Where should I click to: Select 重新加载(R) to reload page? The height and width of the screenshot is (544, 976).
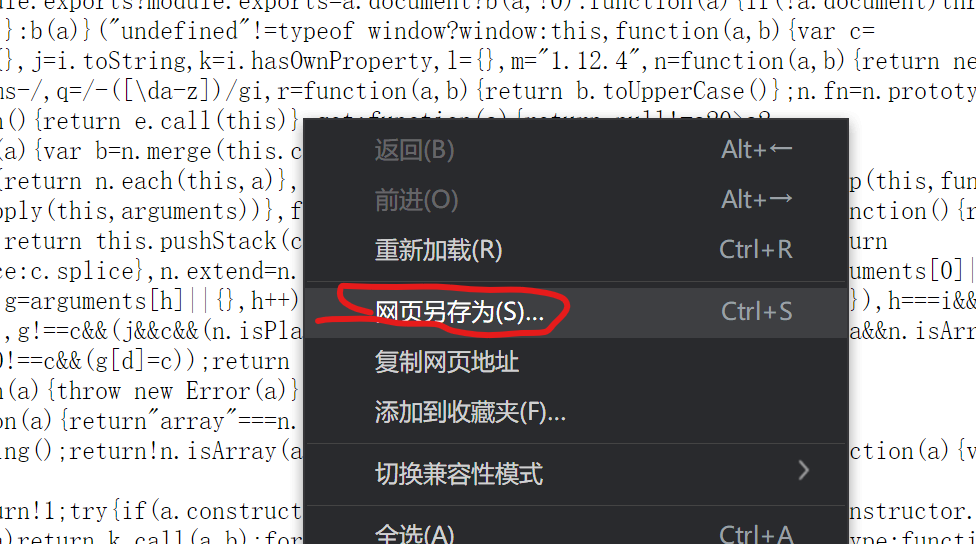pyautogui.click(x=438, y=250)
